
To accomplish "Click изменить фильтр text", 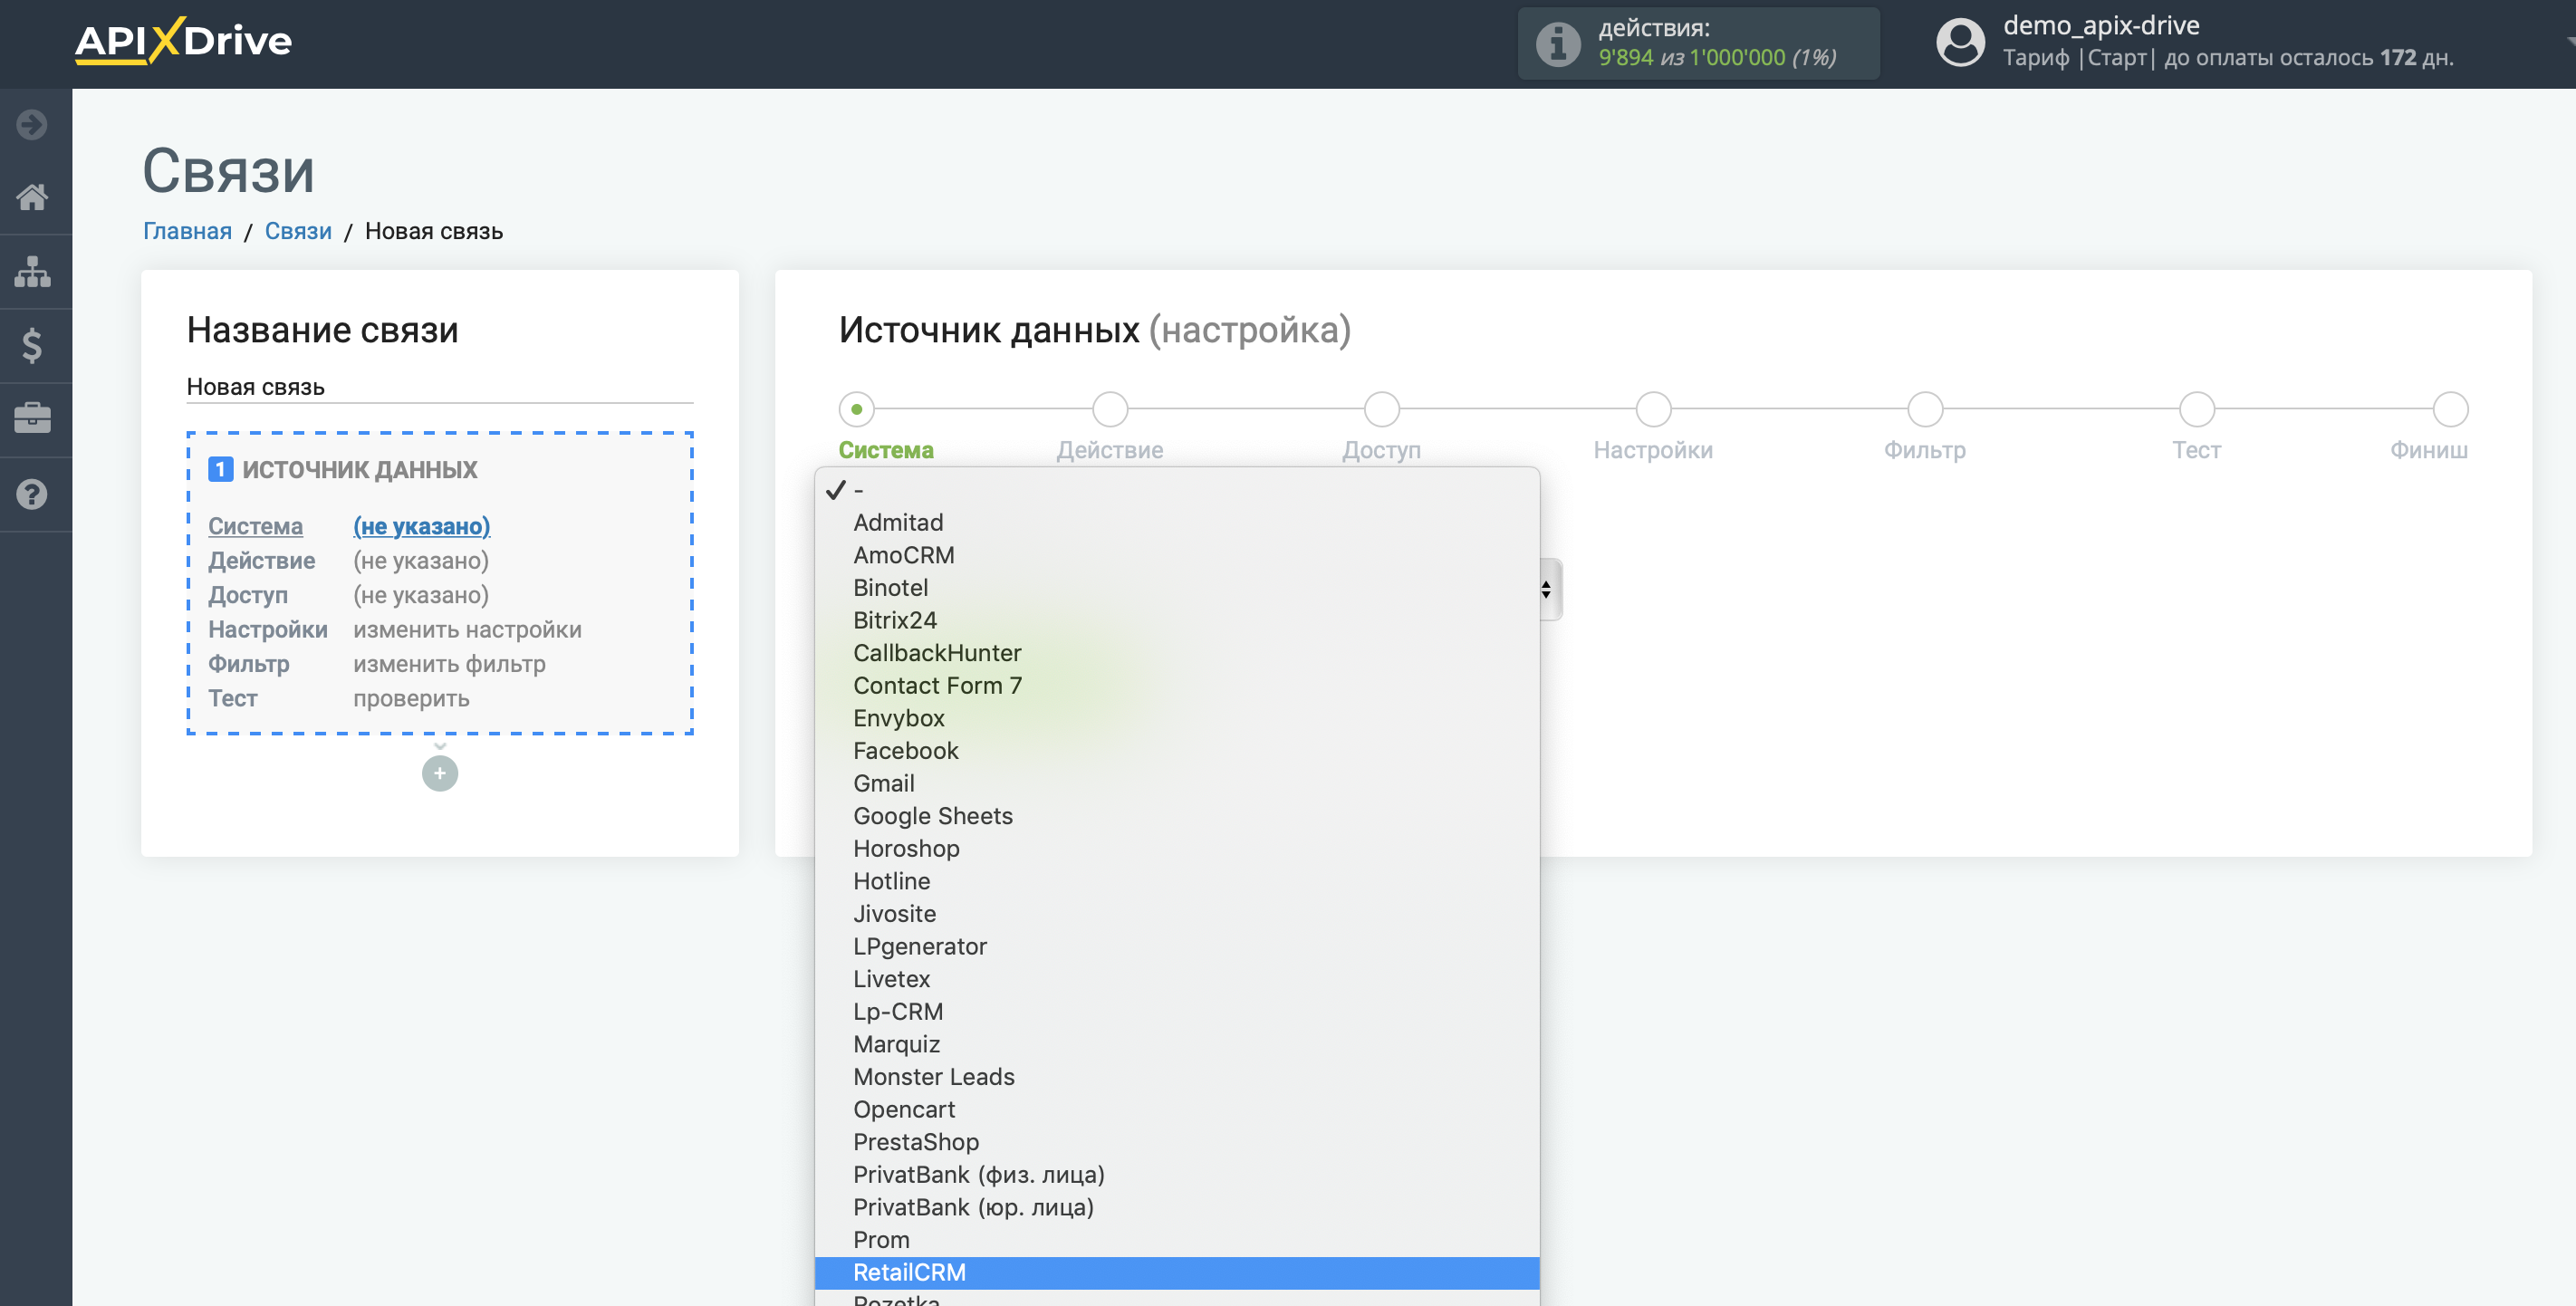I will pyautogui.click(x=449, y=664).
